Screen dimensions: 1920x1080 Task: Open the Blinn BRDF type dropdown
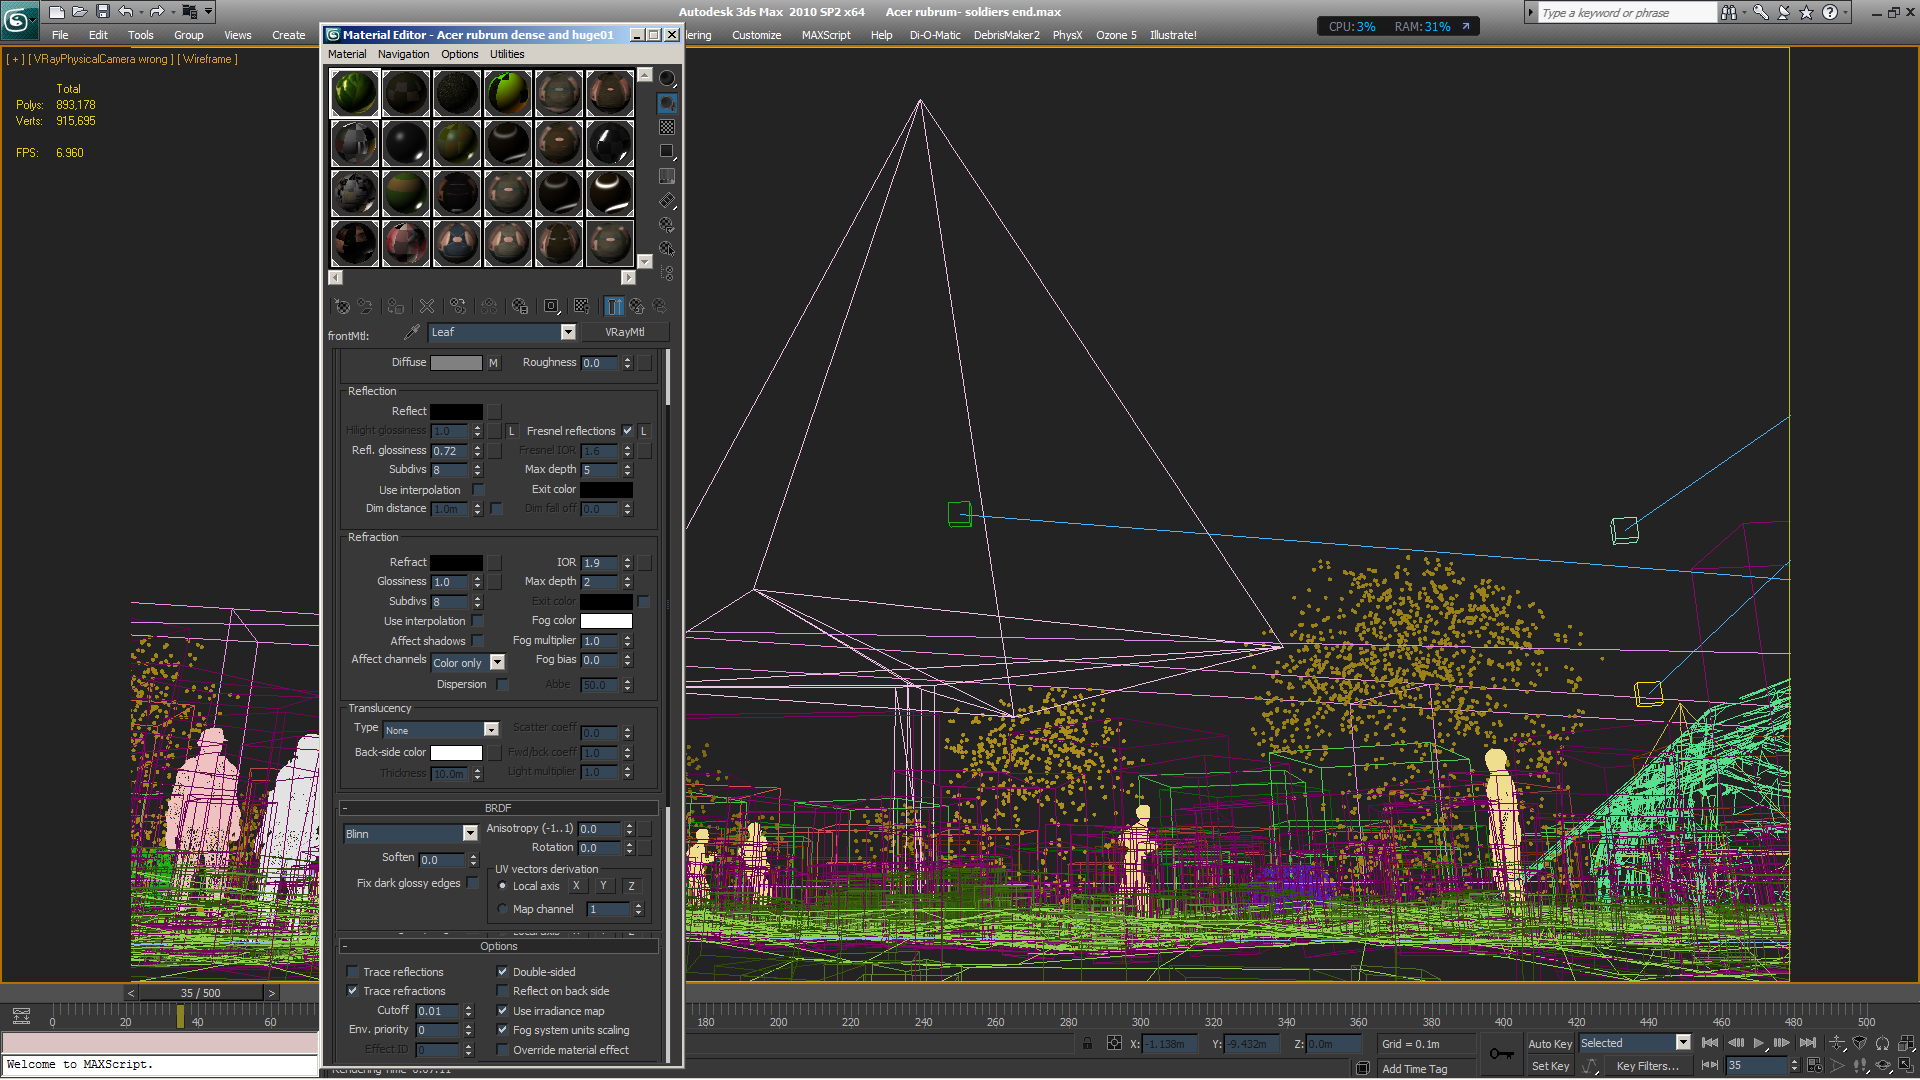pyautogui.click(x=469, y=834)
